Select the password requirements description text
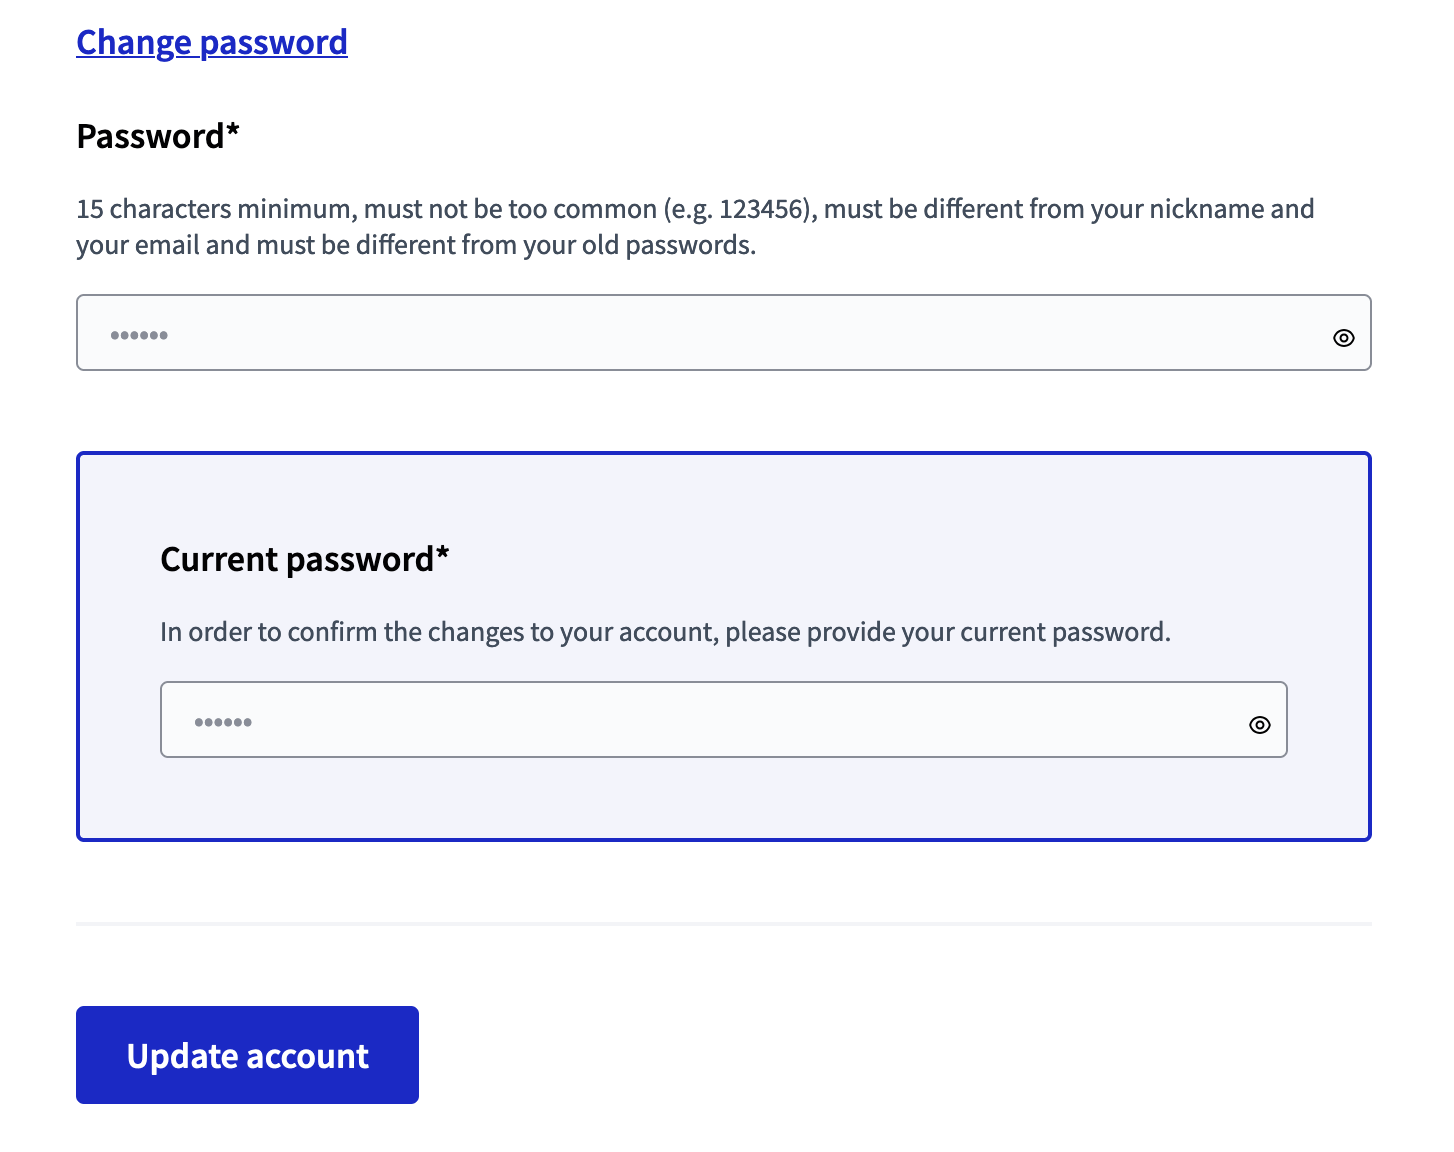 pos(695,226)
